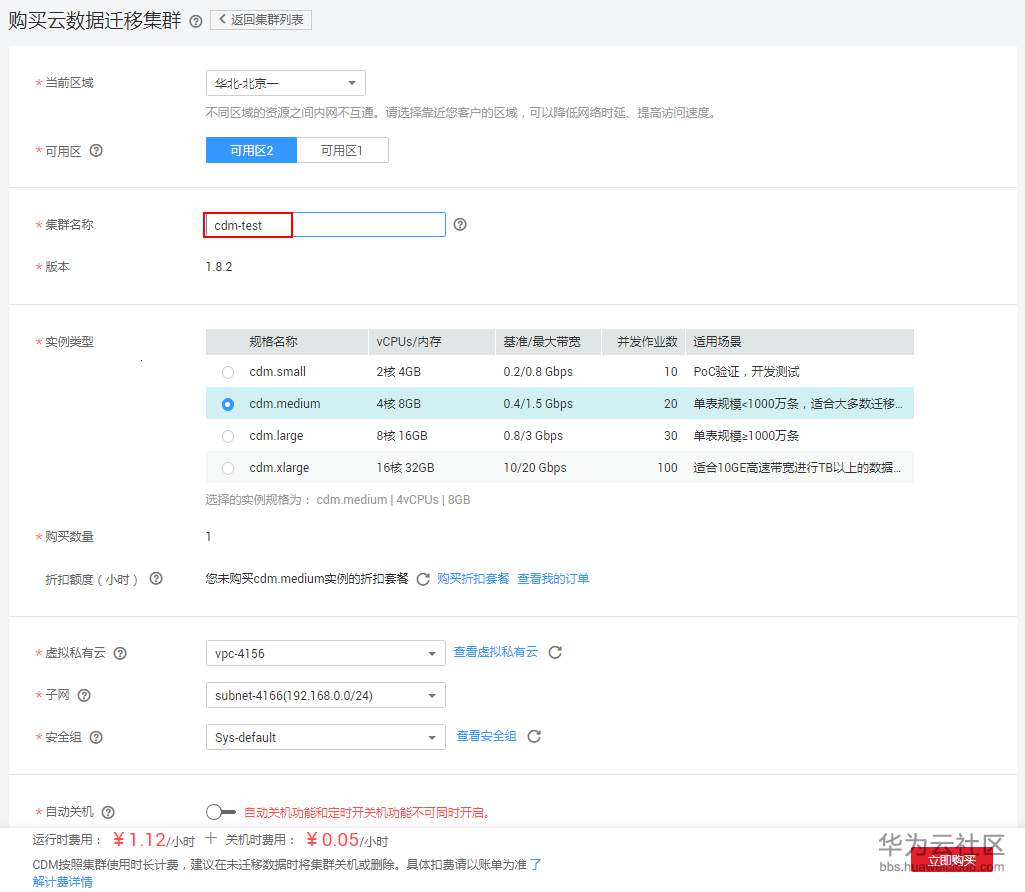This screenshot has width=1025, height=892.
Task: Click the 0.4/1.5 Gbps bandwidth cell
Action: click(538, 404)
